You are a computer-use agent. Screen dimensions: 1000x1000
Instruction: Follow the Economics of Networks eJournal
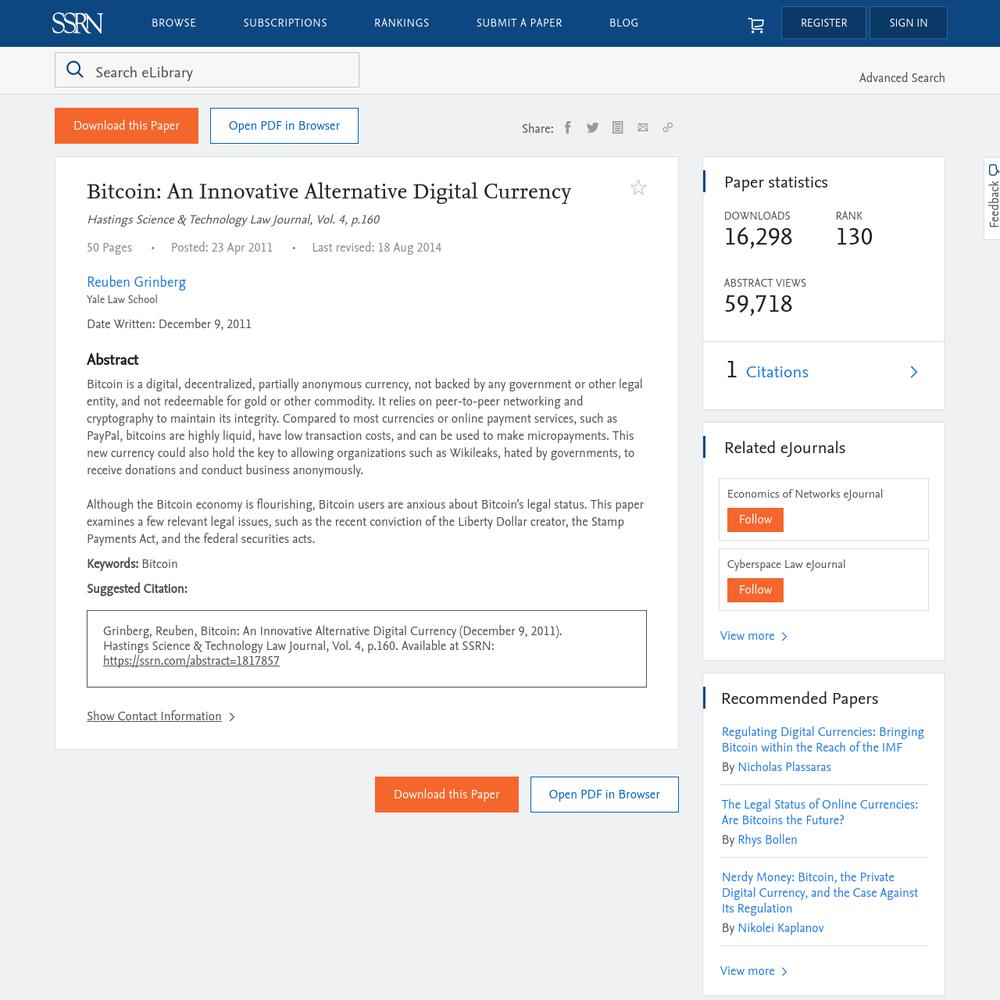point(755,519)
